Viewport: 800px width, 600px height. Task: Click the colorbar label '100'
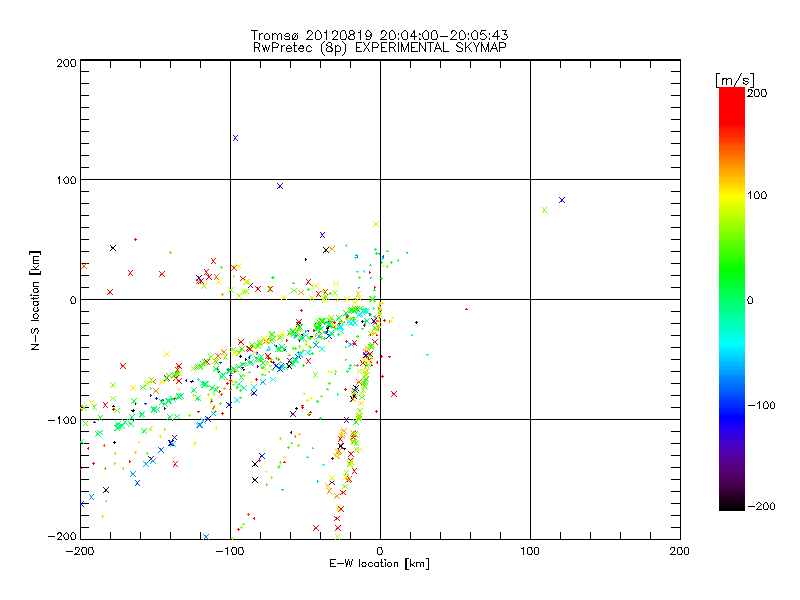[x=757, y=195]
